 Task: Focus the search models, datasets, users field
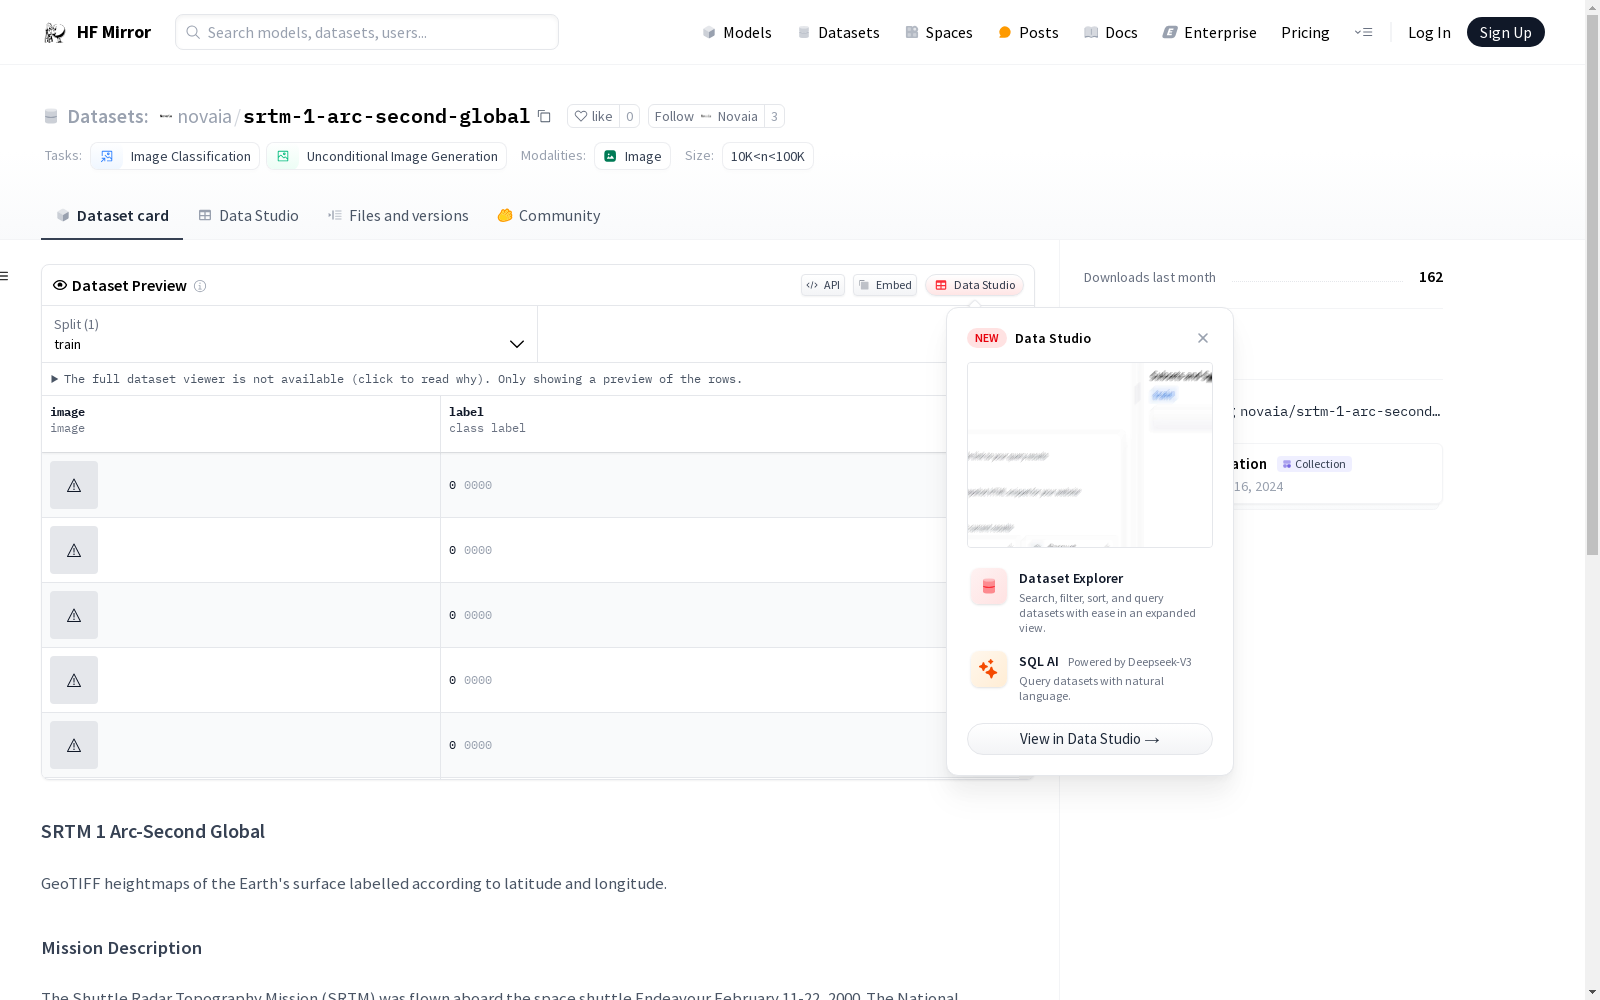point(367,32)
